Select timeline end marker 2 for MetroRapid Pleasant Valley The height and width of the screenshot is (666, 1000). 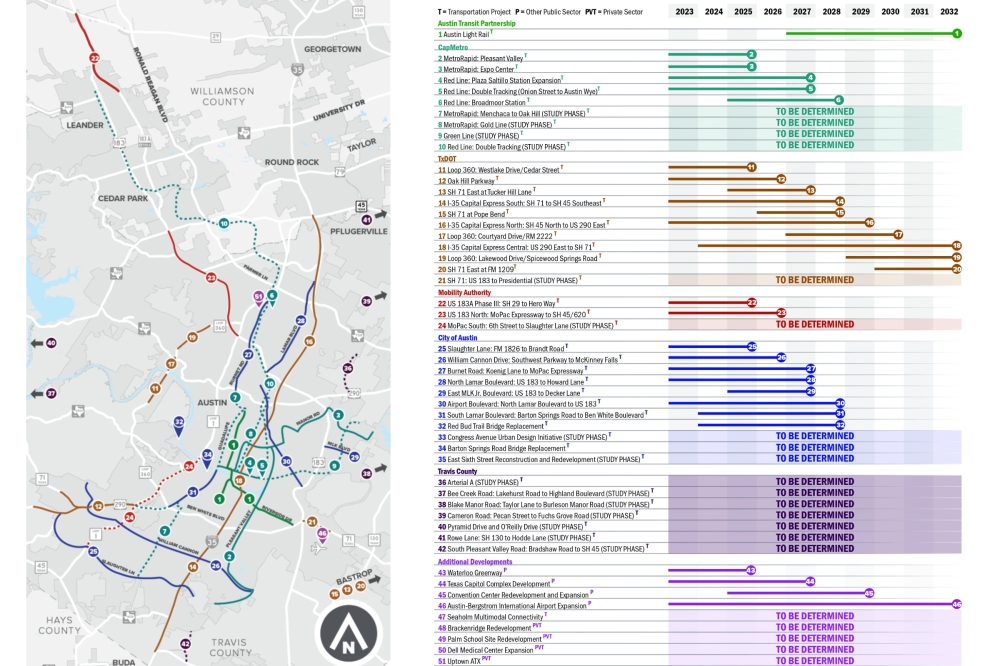(x=751, y=55)
